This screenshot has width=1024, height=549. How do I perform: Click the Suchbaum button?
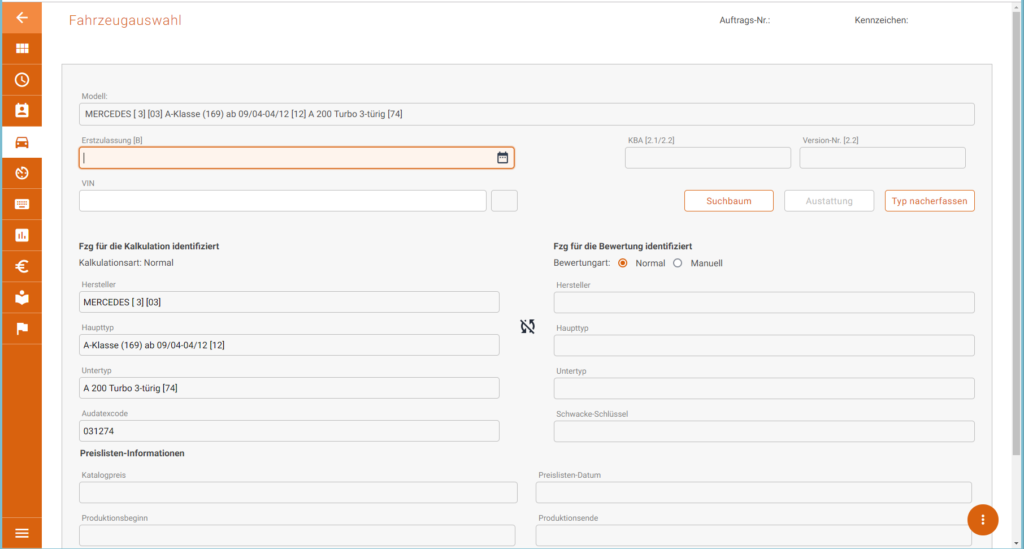(729, 201)
